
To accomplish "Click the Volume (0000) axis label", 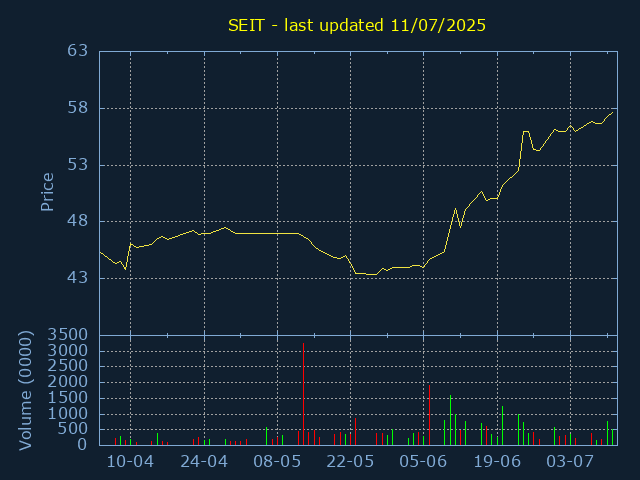I will tap(26, 391).
